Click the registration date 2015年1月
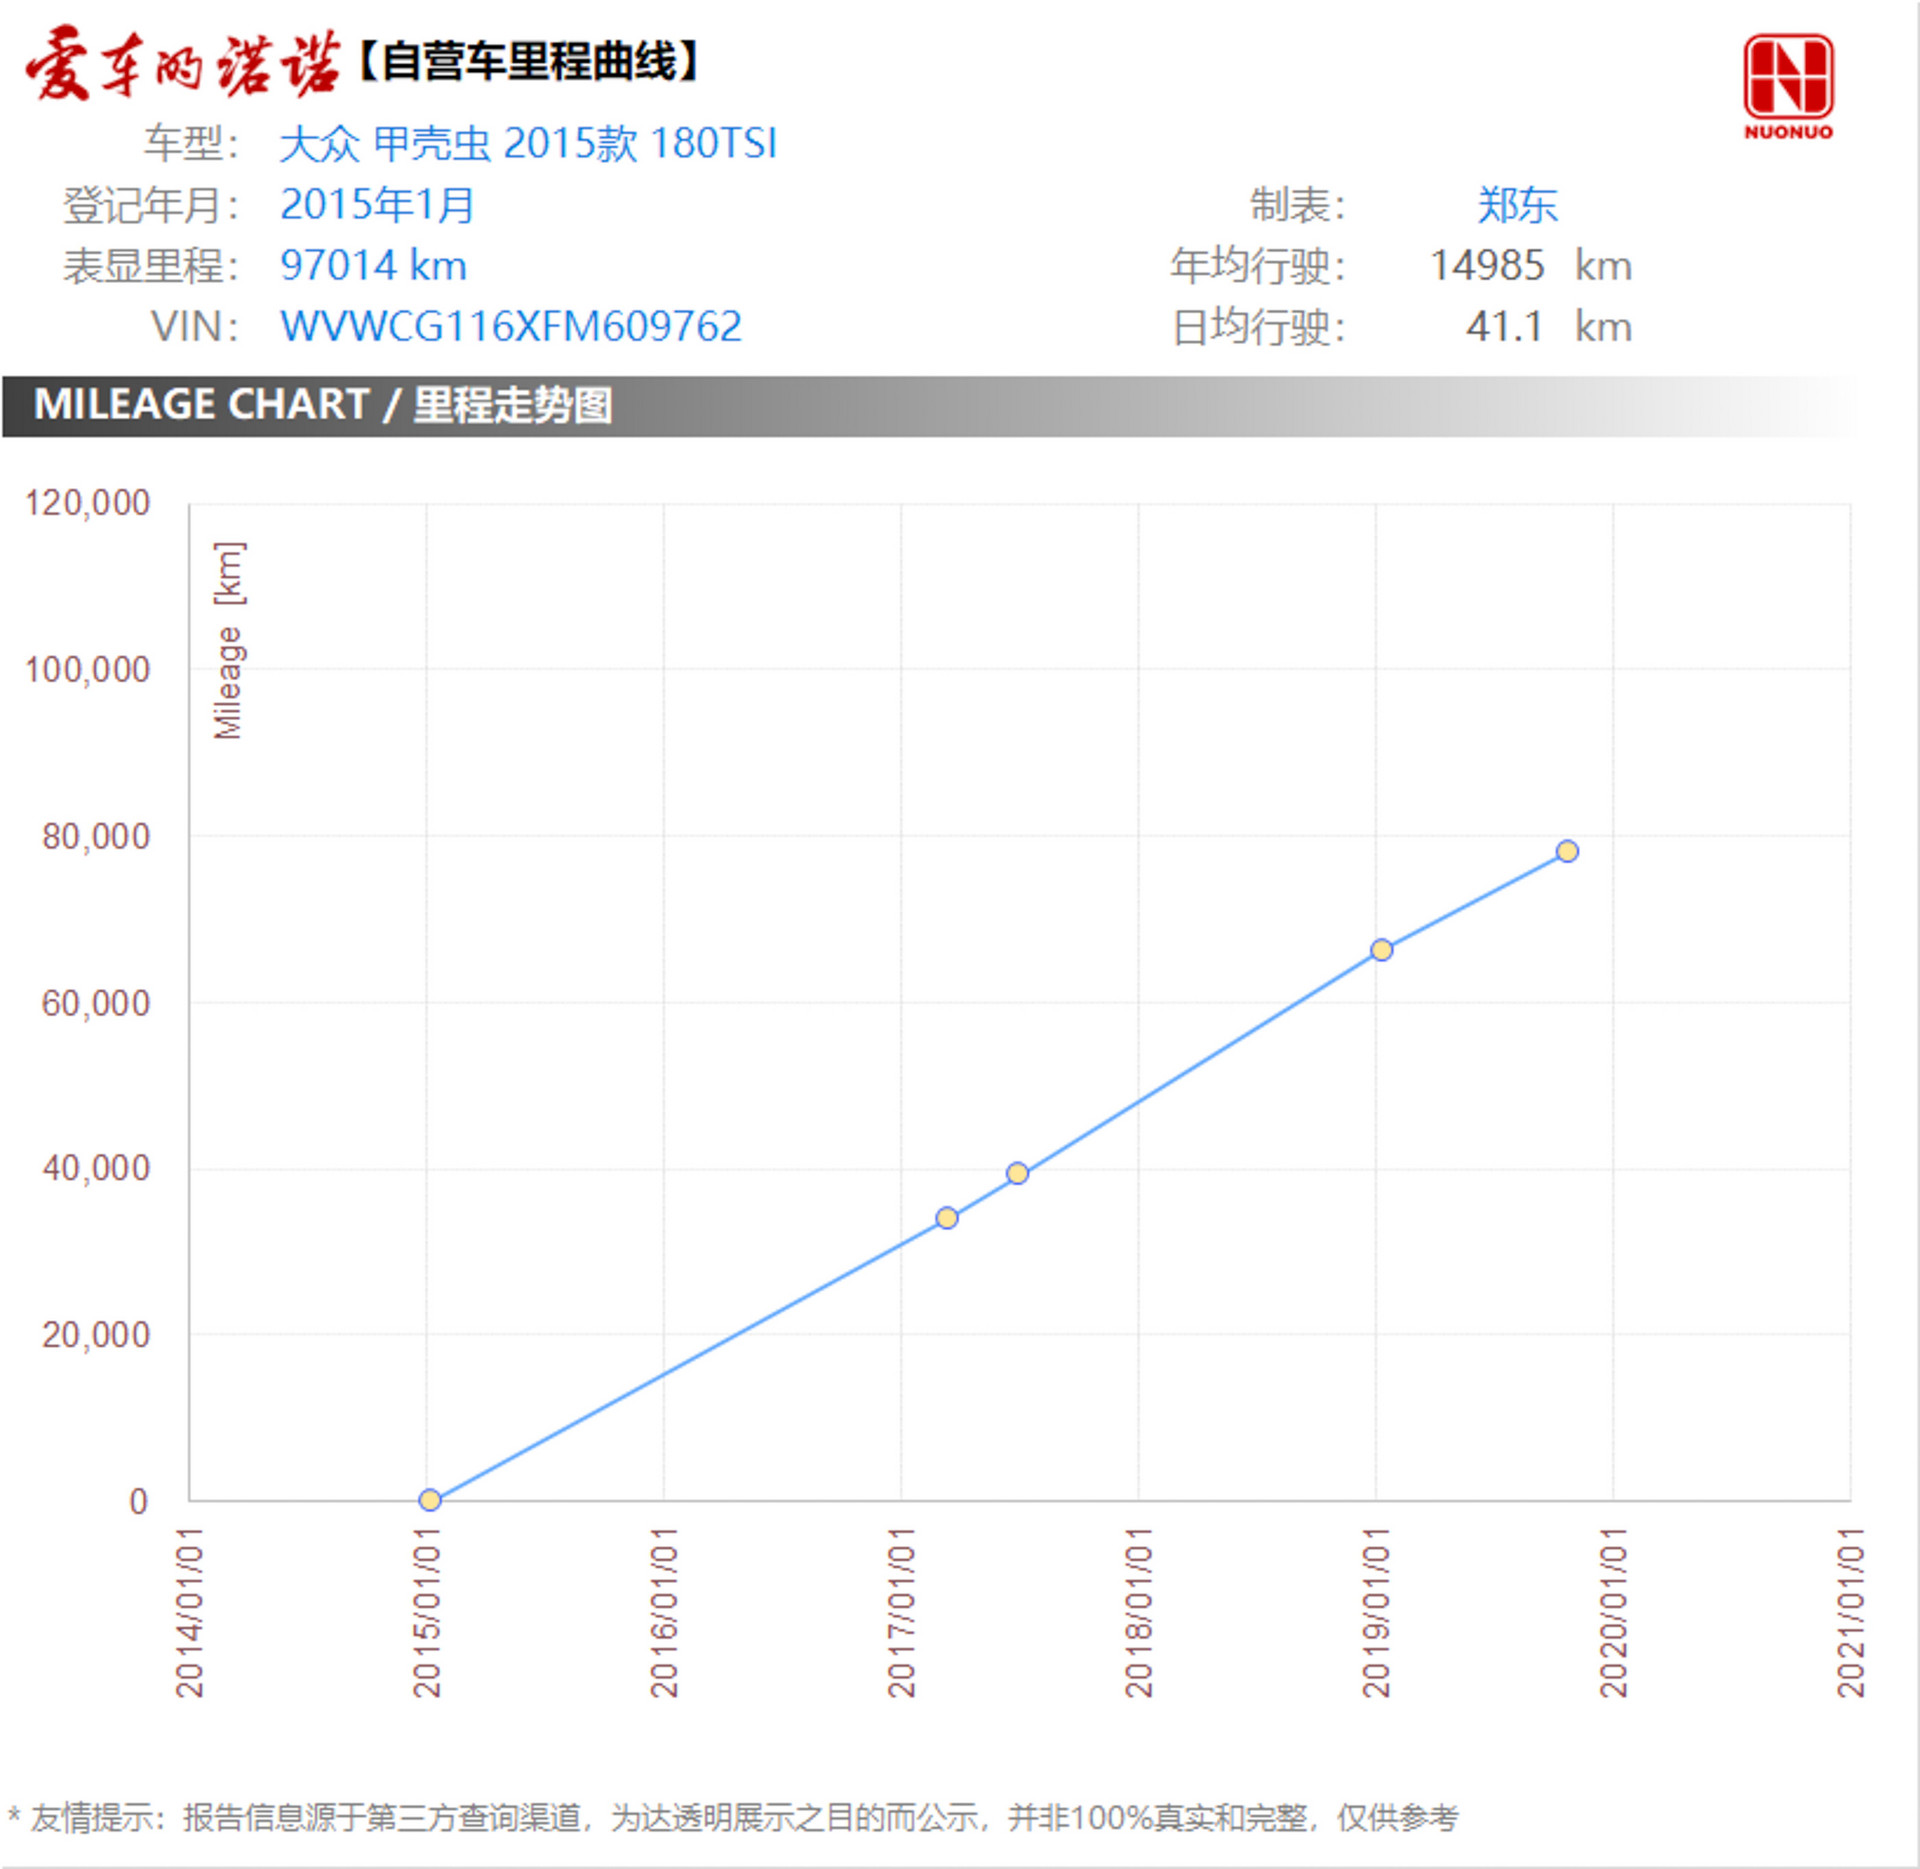 point(378,207)
